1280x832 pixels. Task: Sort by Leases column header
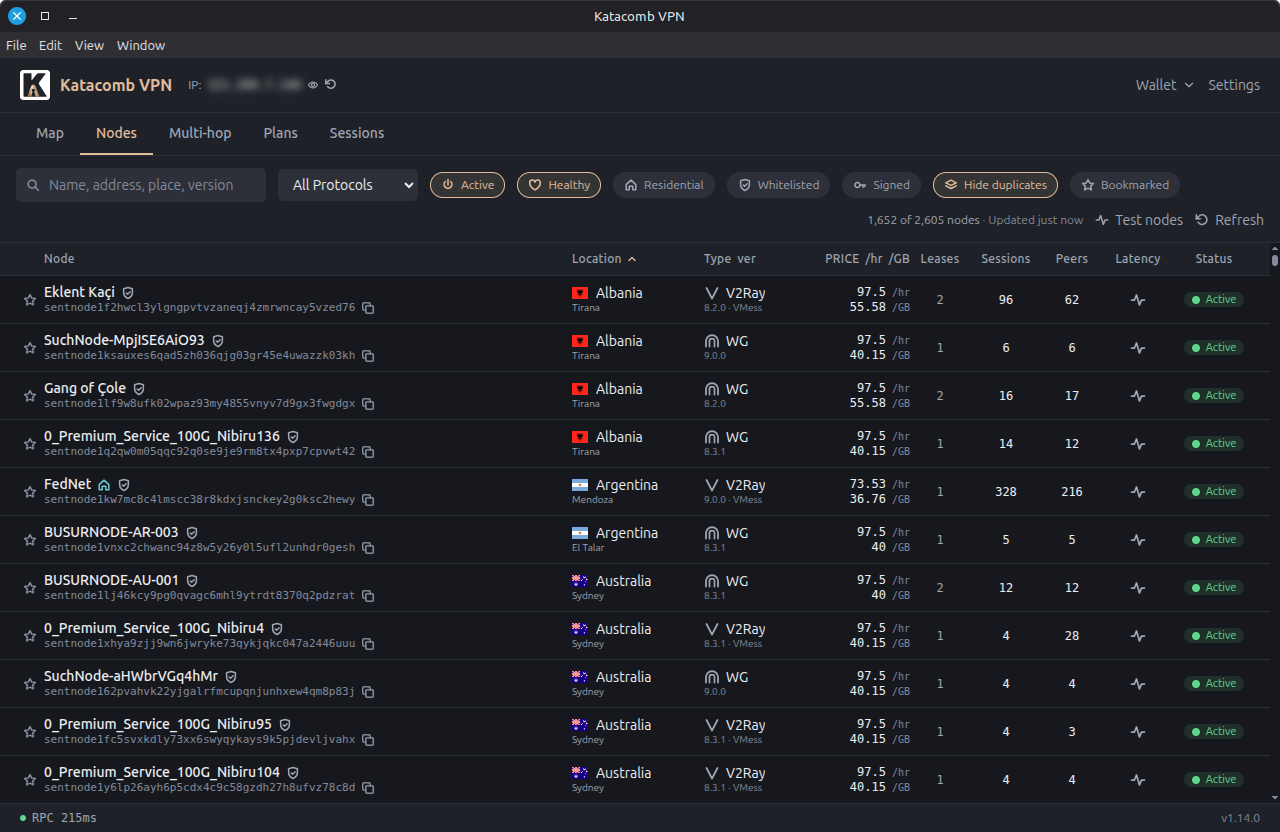click(940, 259)
